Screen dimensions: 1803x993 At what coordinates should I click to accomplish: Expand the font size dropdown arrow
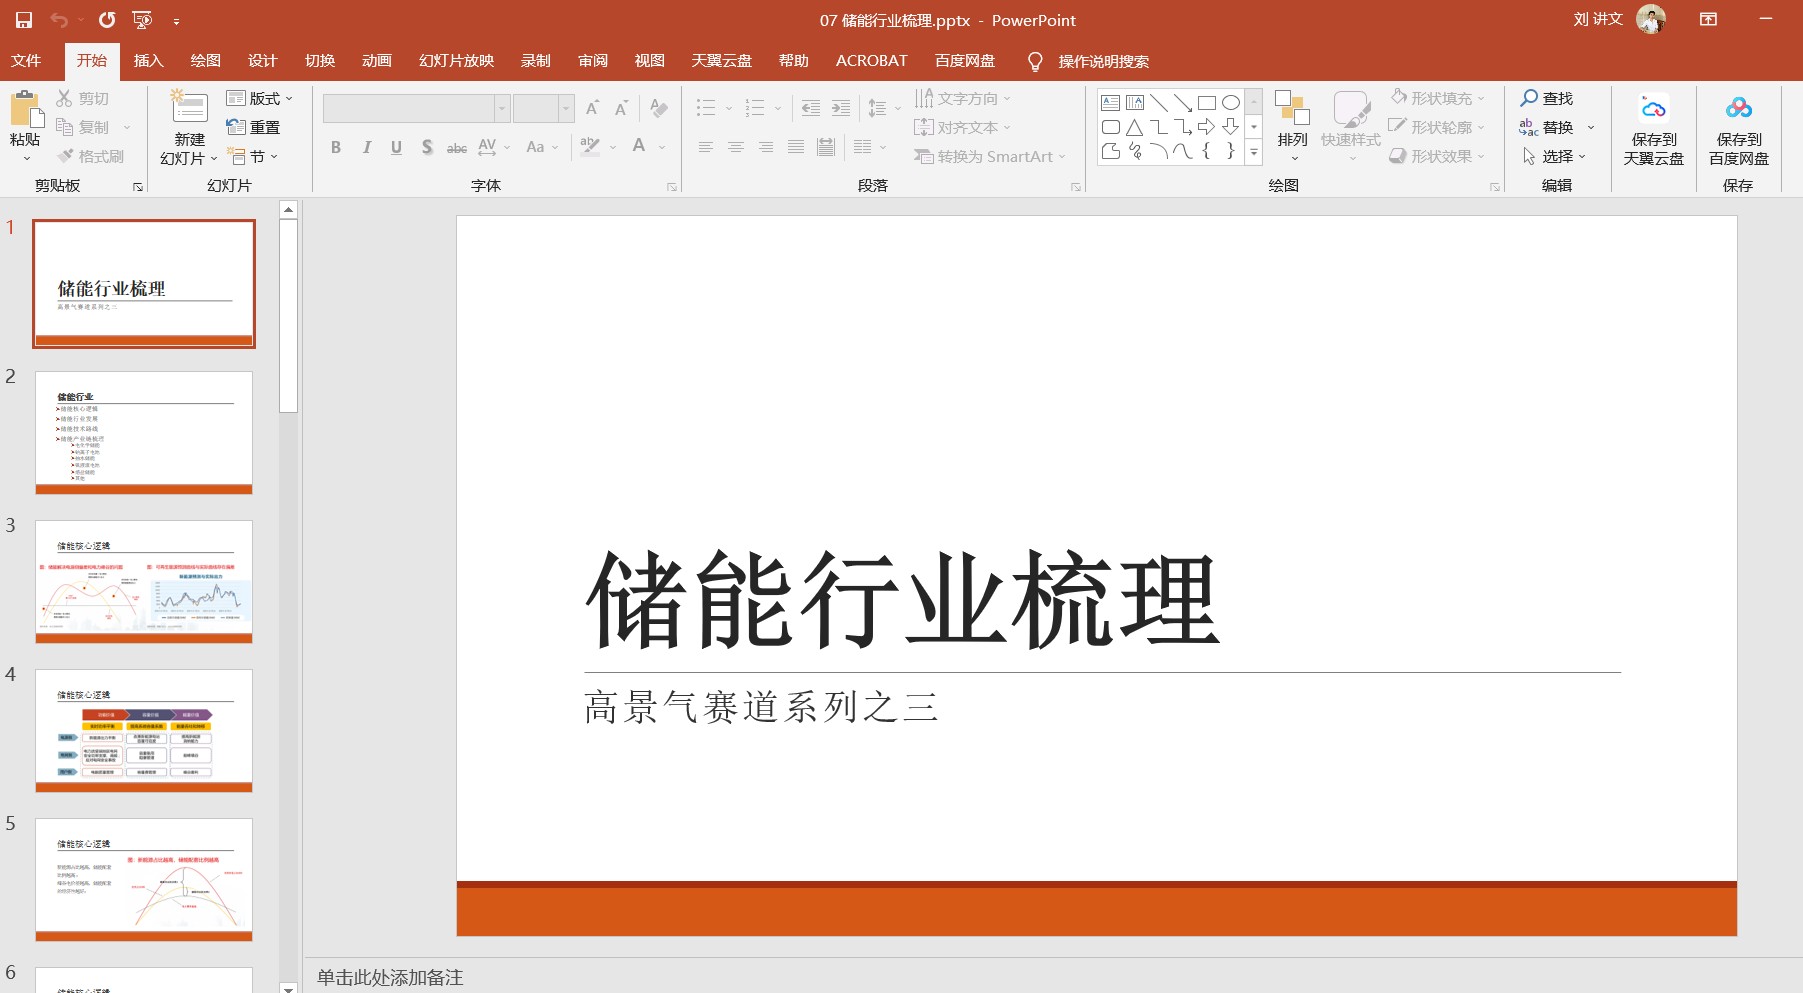[x=566, y=108]
